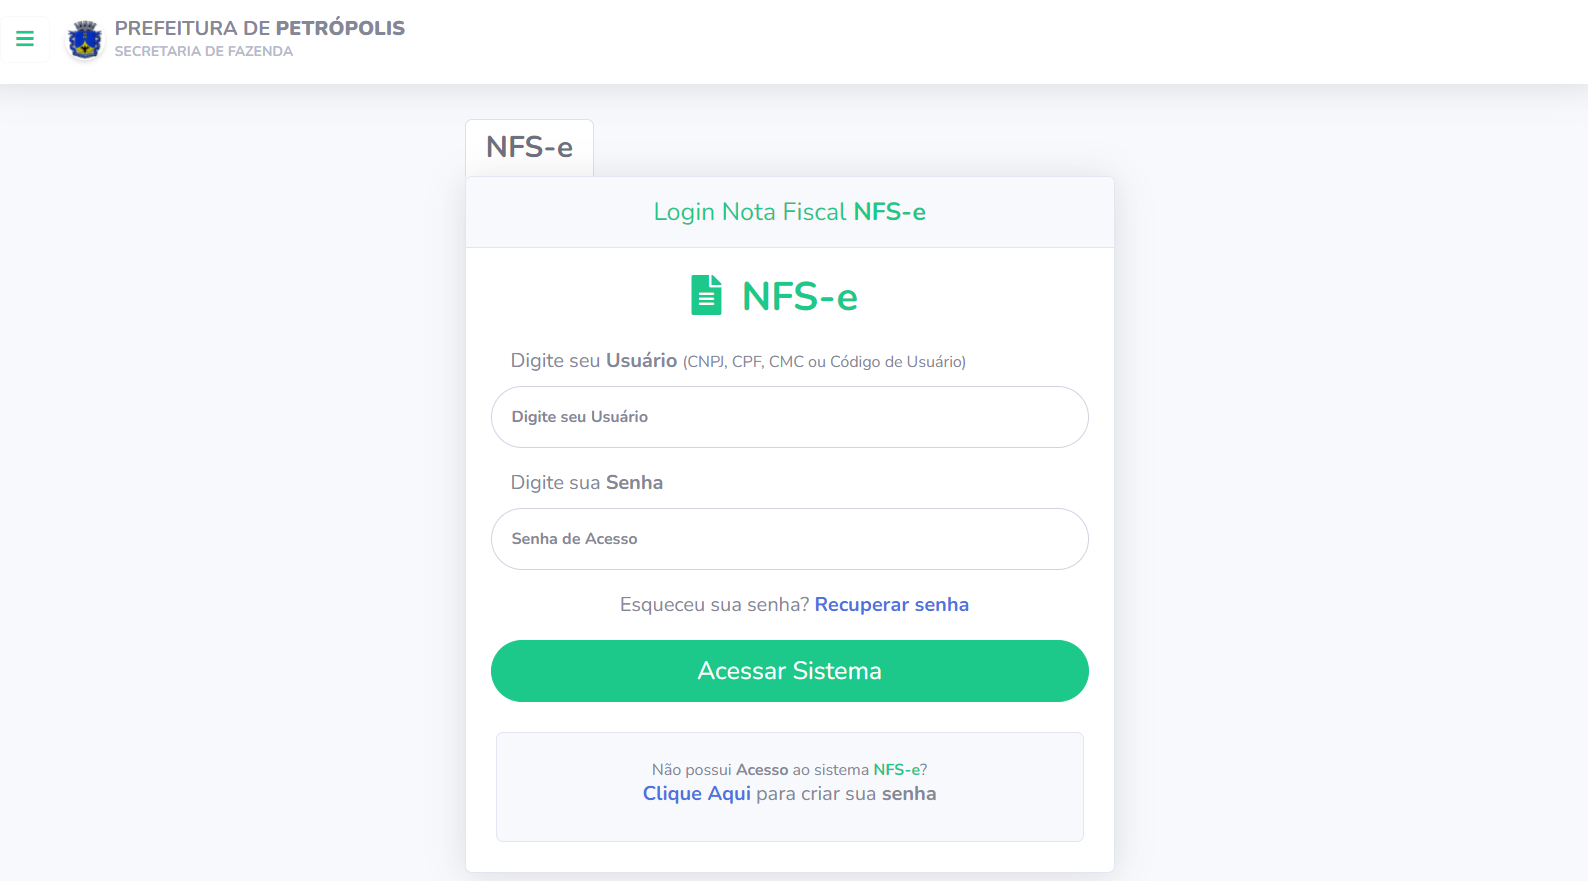Viewport: 1588px width, 881px height.
Task: Click the Digite seu Usuário label text
Action: click(x=594, y=361)
